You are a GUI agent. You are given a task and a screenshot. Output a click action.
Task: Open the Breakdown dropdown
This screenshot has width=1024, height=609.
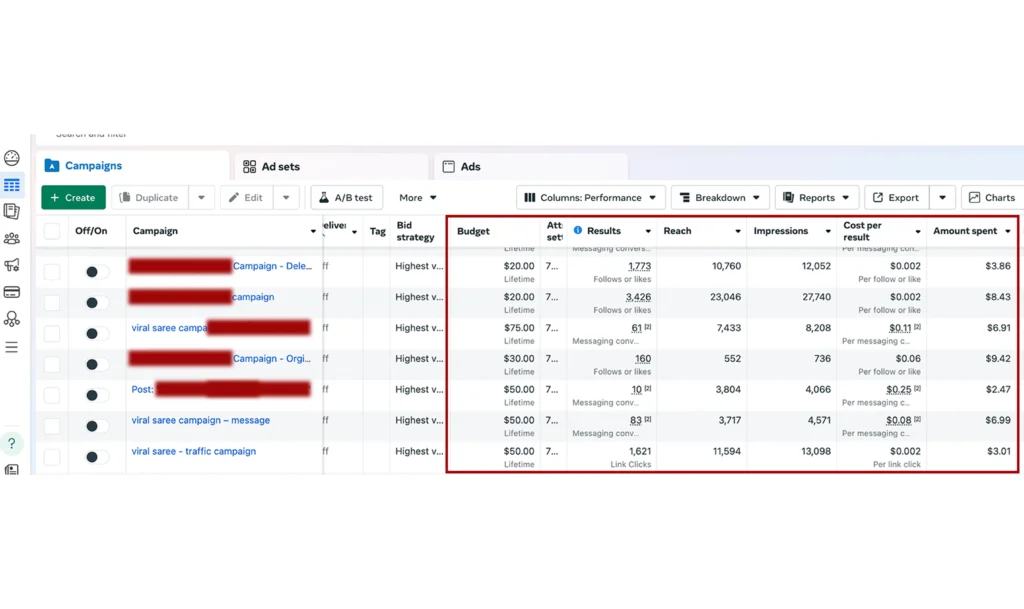pos(720,198)
